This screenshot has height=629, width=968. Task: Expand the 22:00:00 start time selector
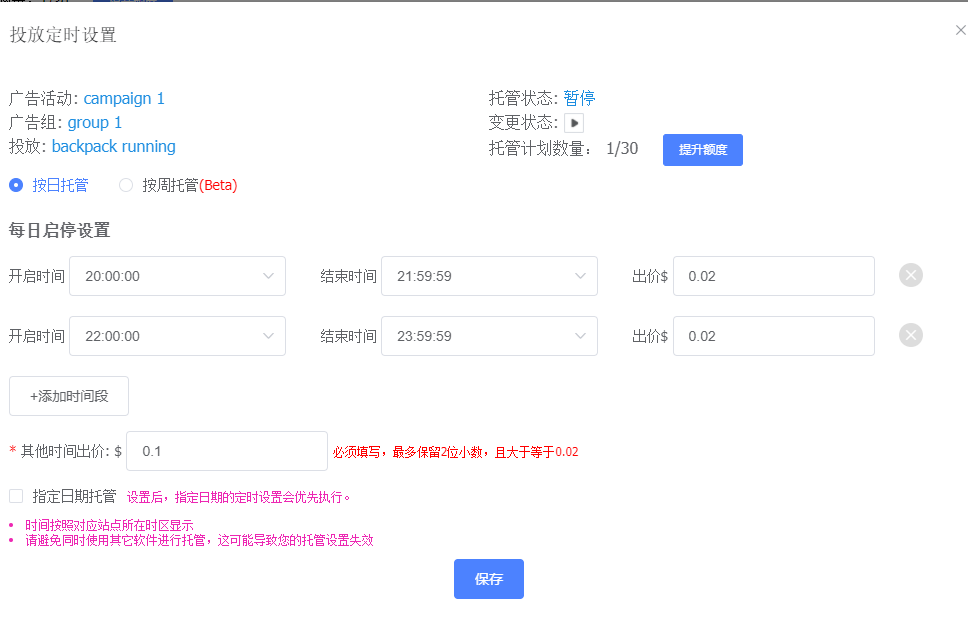click(177, 335)
